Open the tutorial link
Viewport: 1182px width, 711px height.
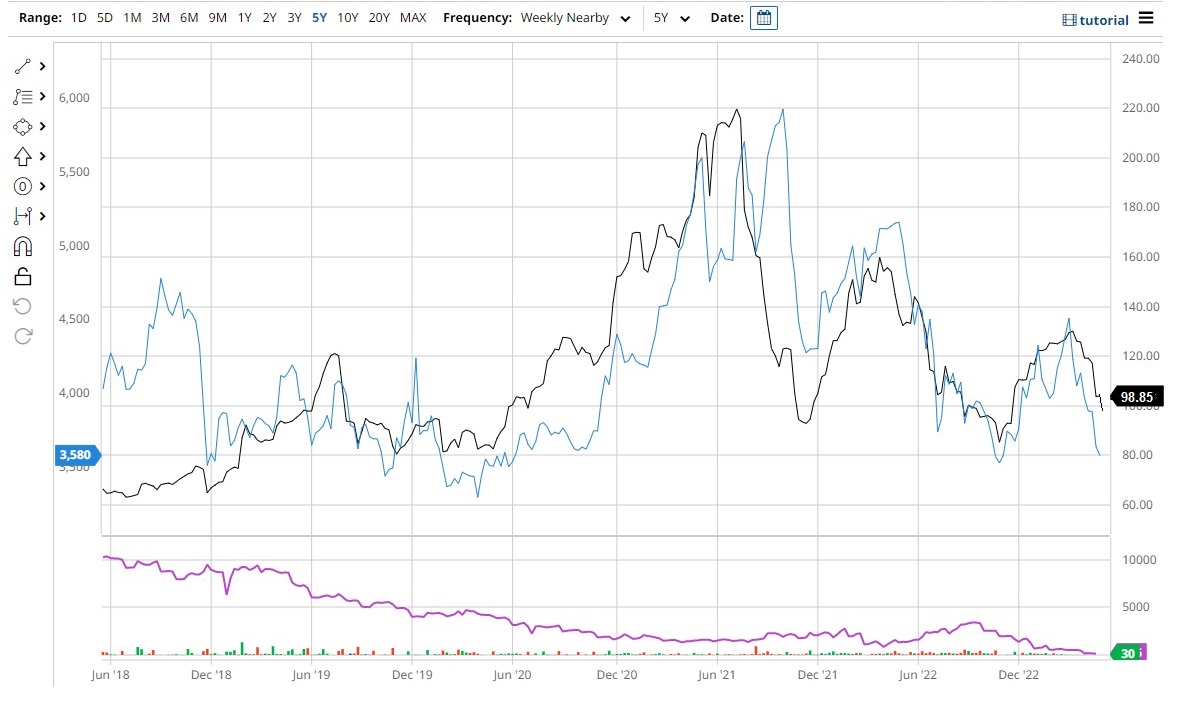pos(1095,20)
